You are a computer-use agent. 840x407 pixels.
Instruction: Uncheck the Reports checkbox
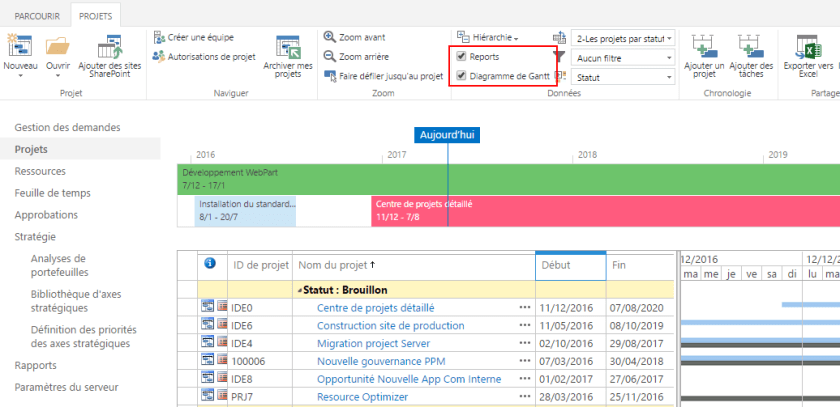(461, 57)
